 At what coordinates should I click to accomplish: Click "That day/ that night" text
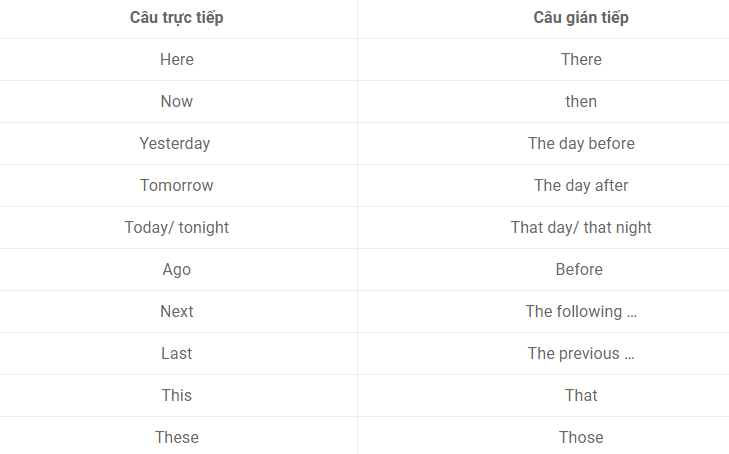point(581,228)
